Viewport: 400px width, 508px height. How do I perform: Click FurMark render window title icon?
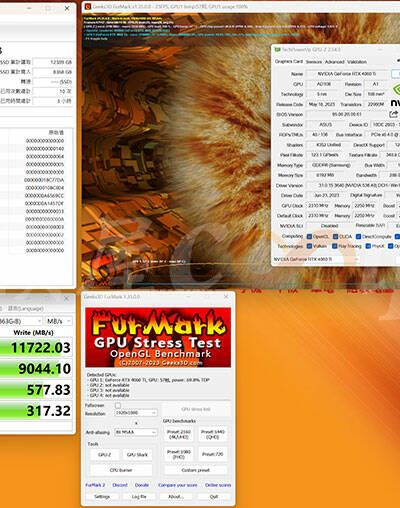coord(88,6)
